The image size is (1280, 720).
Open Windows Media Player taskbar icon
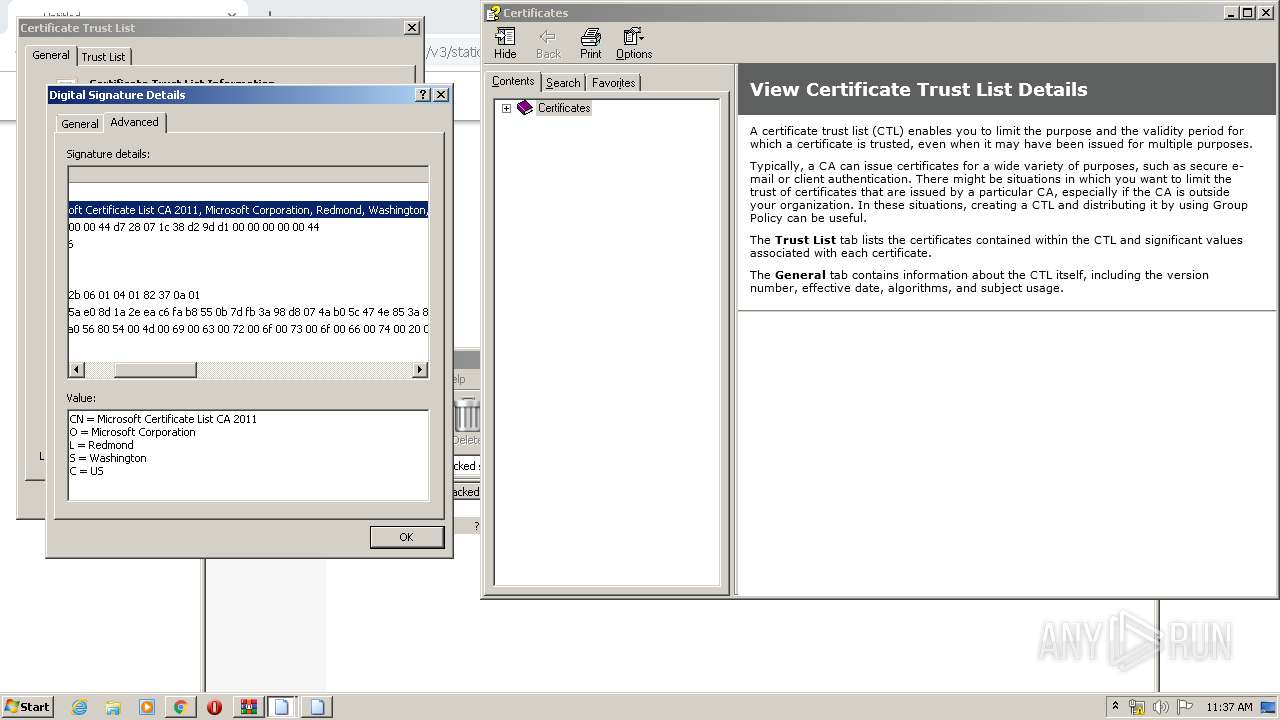point(147,707)
